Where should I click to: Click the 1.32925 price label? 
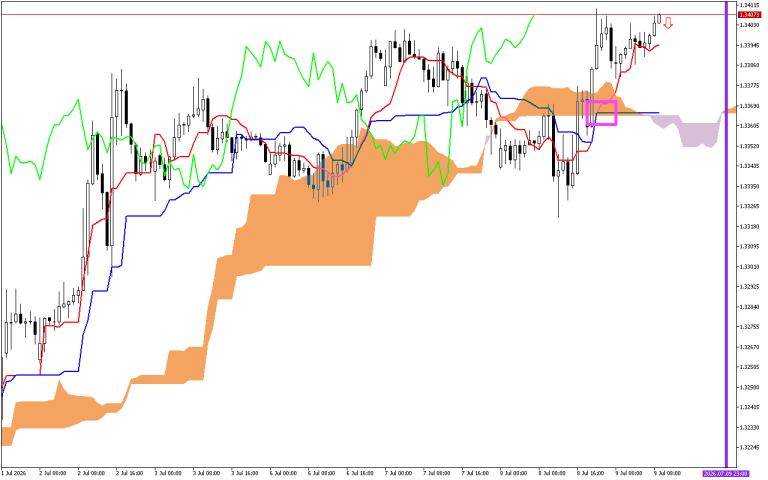[x=749, y=287]
